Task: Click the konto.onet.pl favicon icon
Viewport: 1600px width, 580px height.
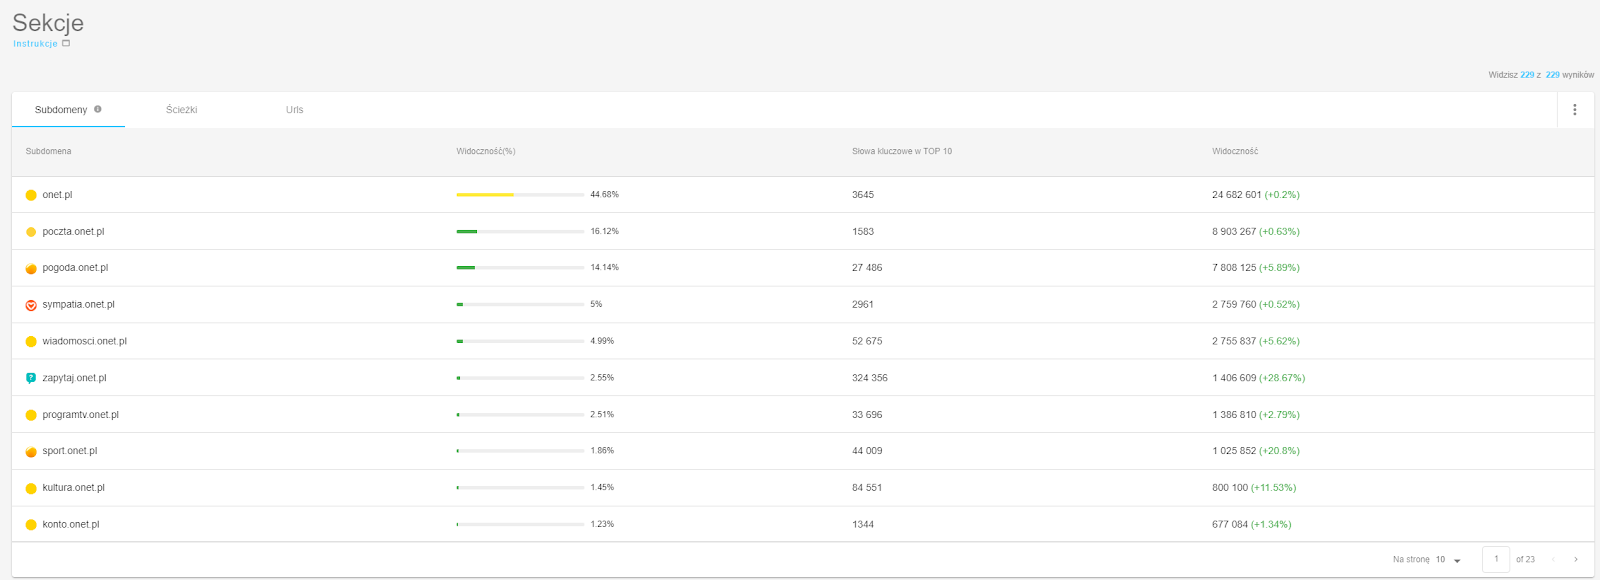Action: point(31,525)
